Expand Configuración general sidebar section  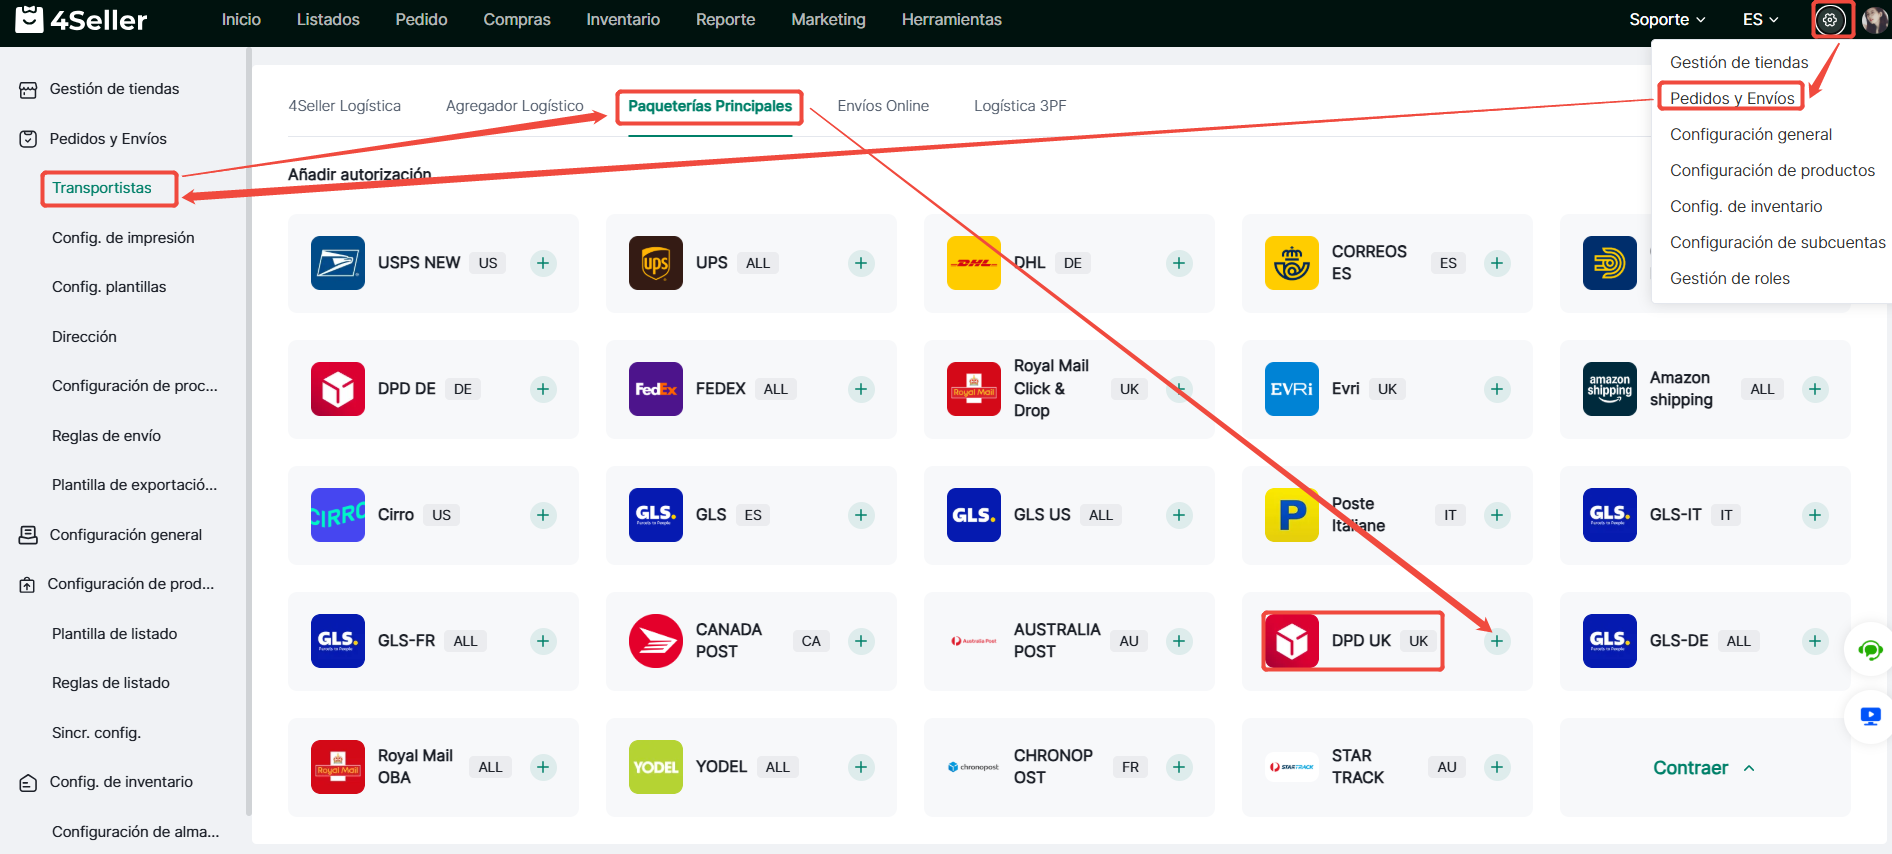point(124,535)
